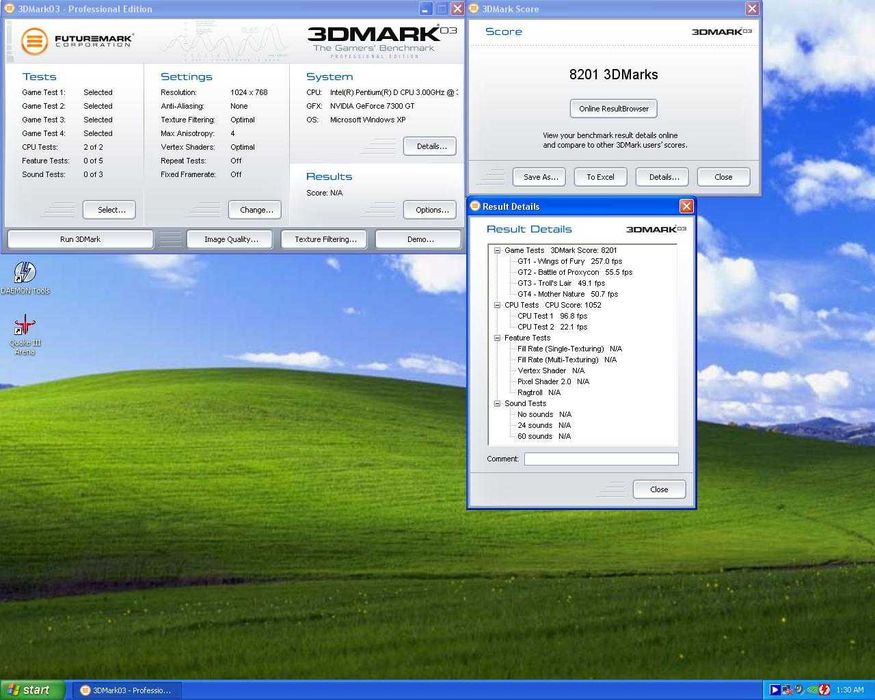Click Save As in the Score window
Image resolution: width=875 pixels, height=700 pixels.
point(539,177)
